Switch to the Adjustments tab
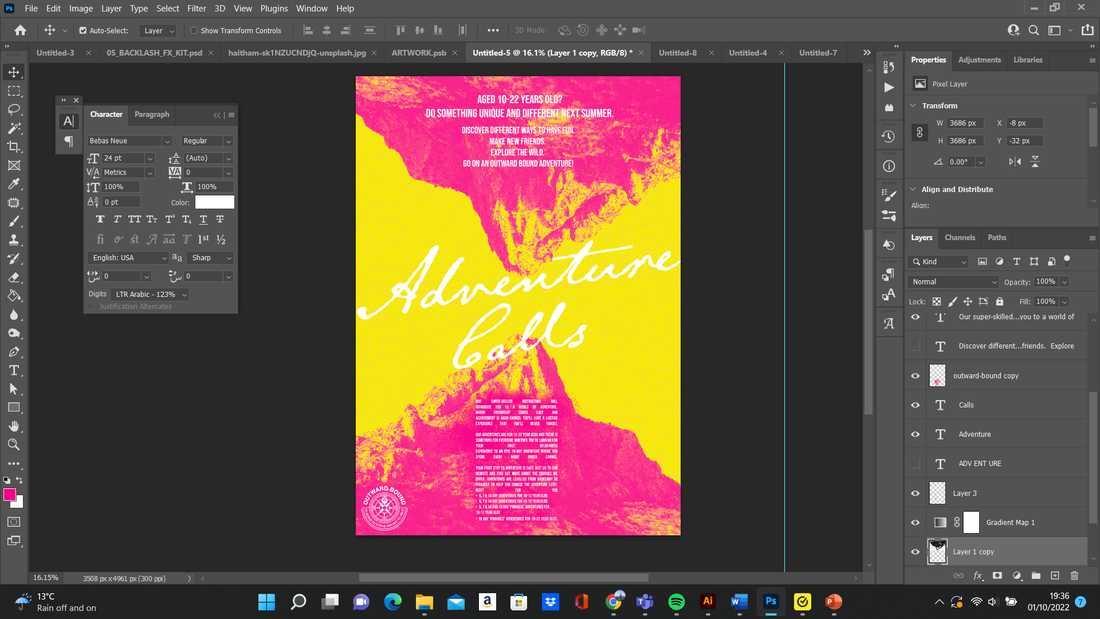The height and width of the screenshot is (619, 1100). [x=979, y=60]
